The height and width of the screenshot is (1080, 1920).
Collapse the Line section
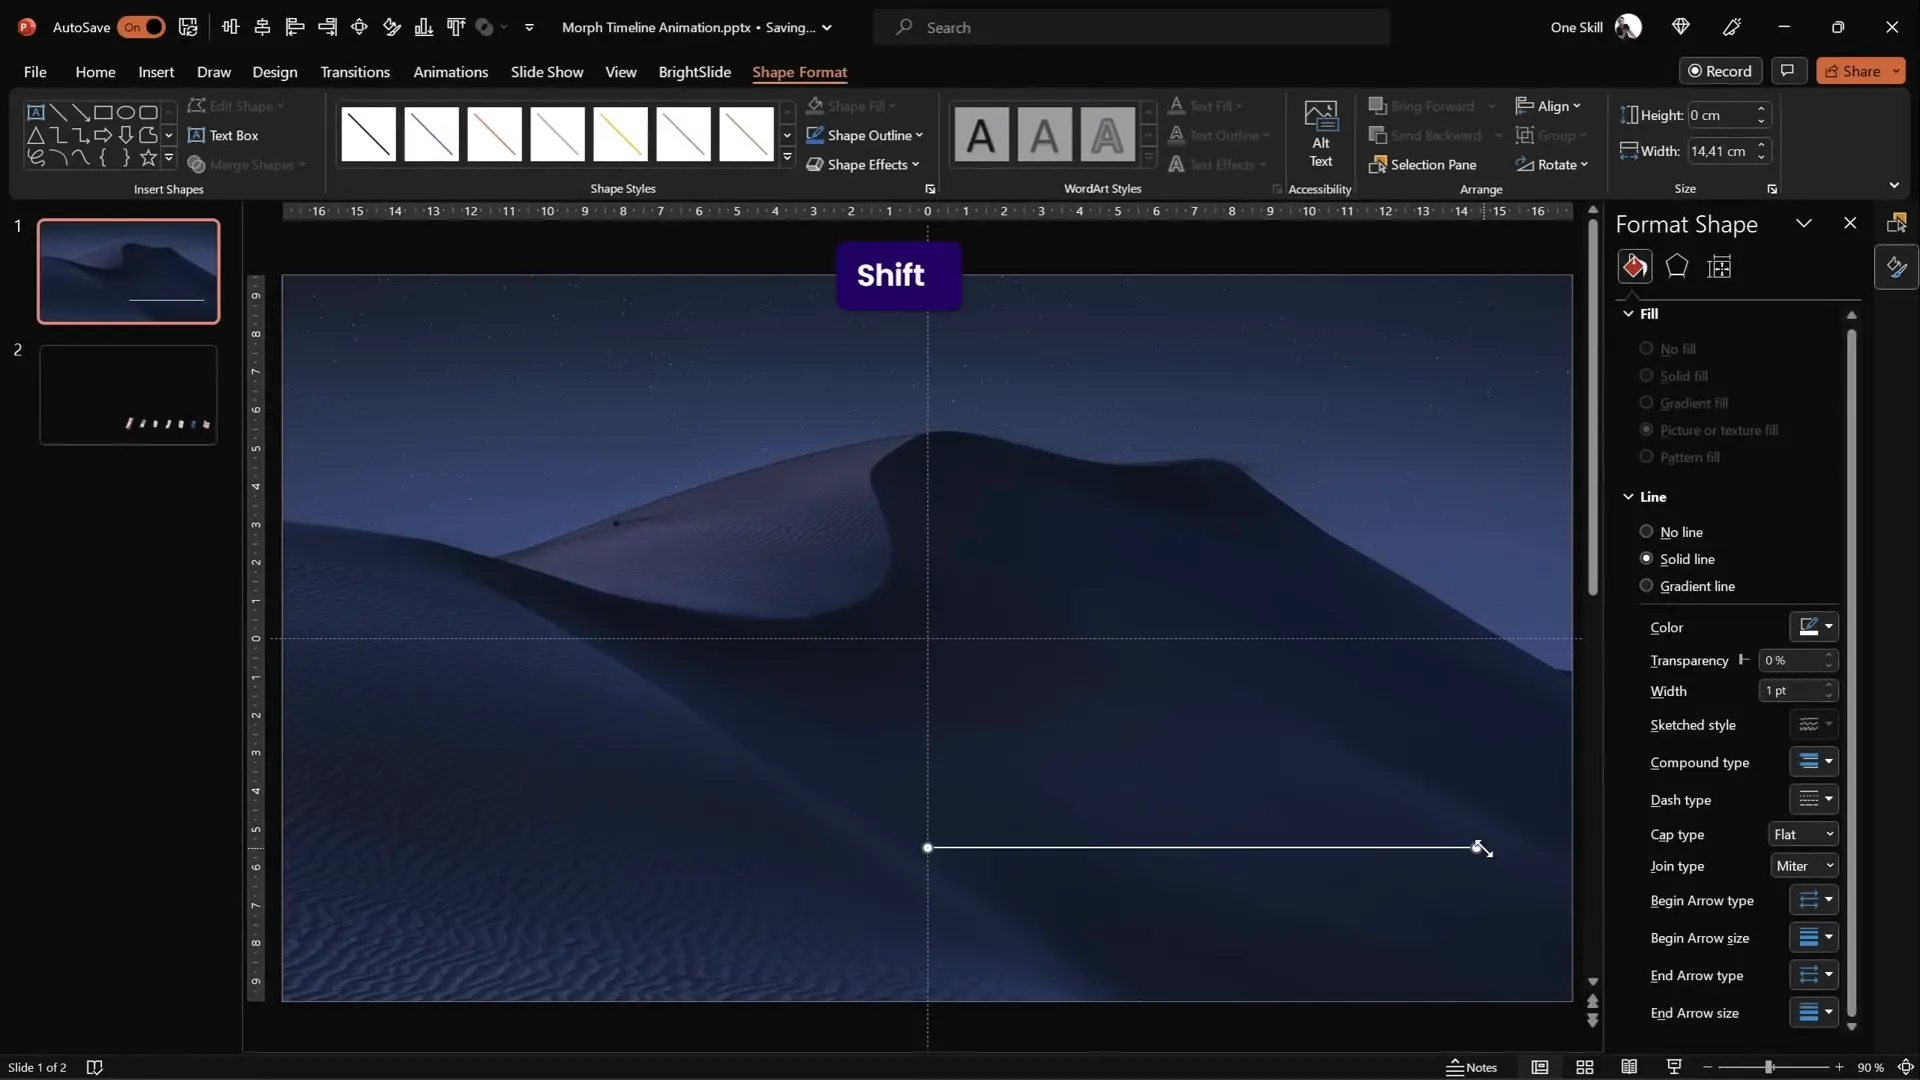click(x=1628, y=497)
